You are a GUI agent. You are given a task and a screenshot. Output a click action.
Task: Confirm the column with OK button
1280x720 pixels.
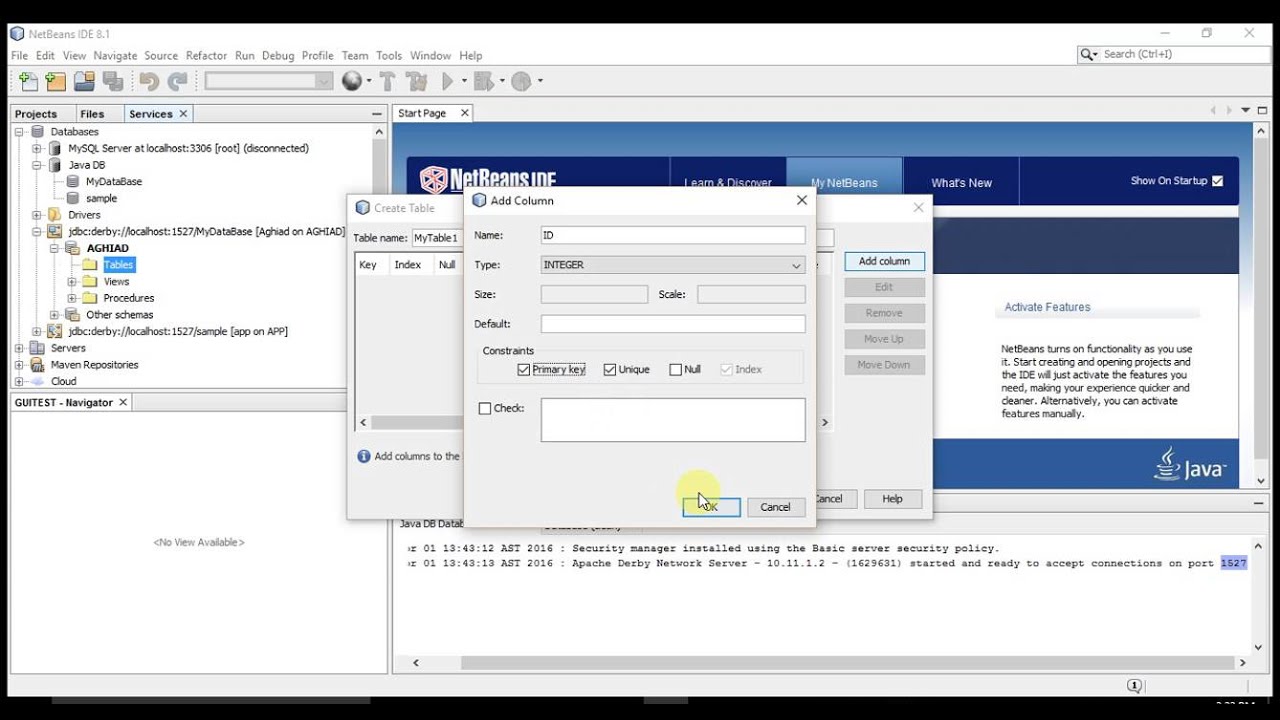pyautogui.click(x=711, y=507)
